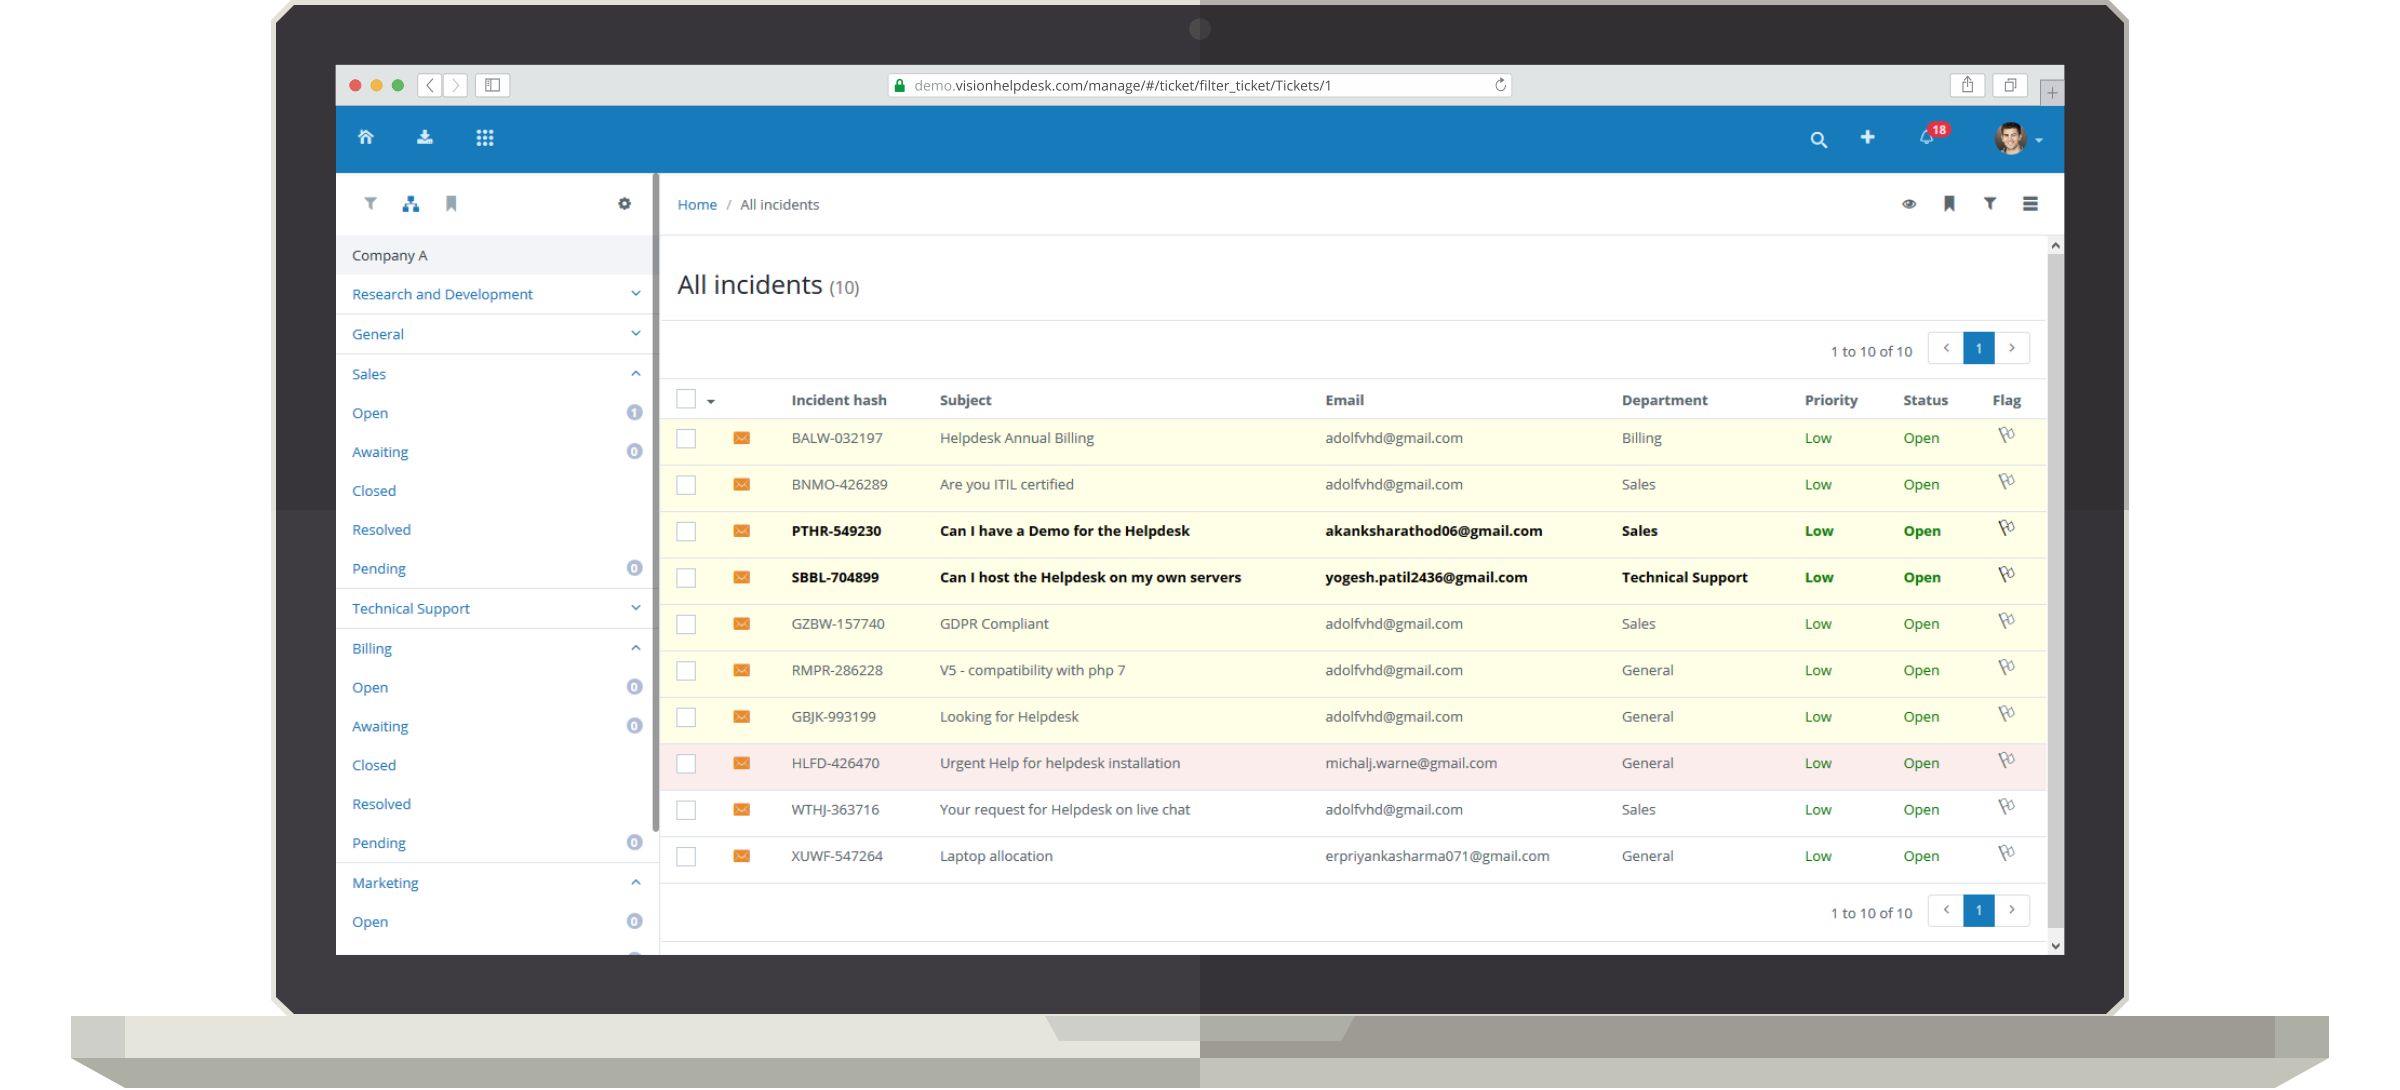This screenshot has width=2400, height=1090.
Task: Select checkbox for PTHR-549230 incident
Action: tap(686, 531)
